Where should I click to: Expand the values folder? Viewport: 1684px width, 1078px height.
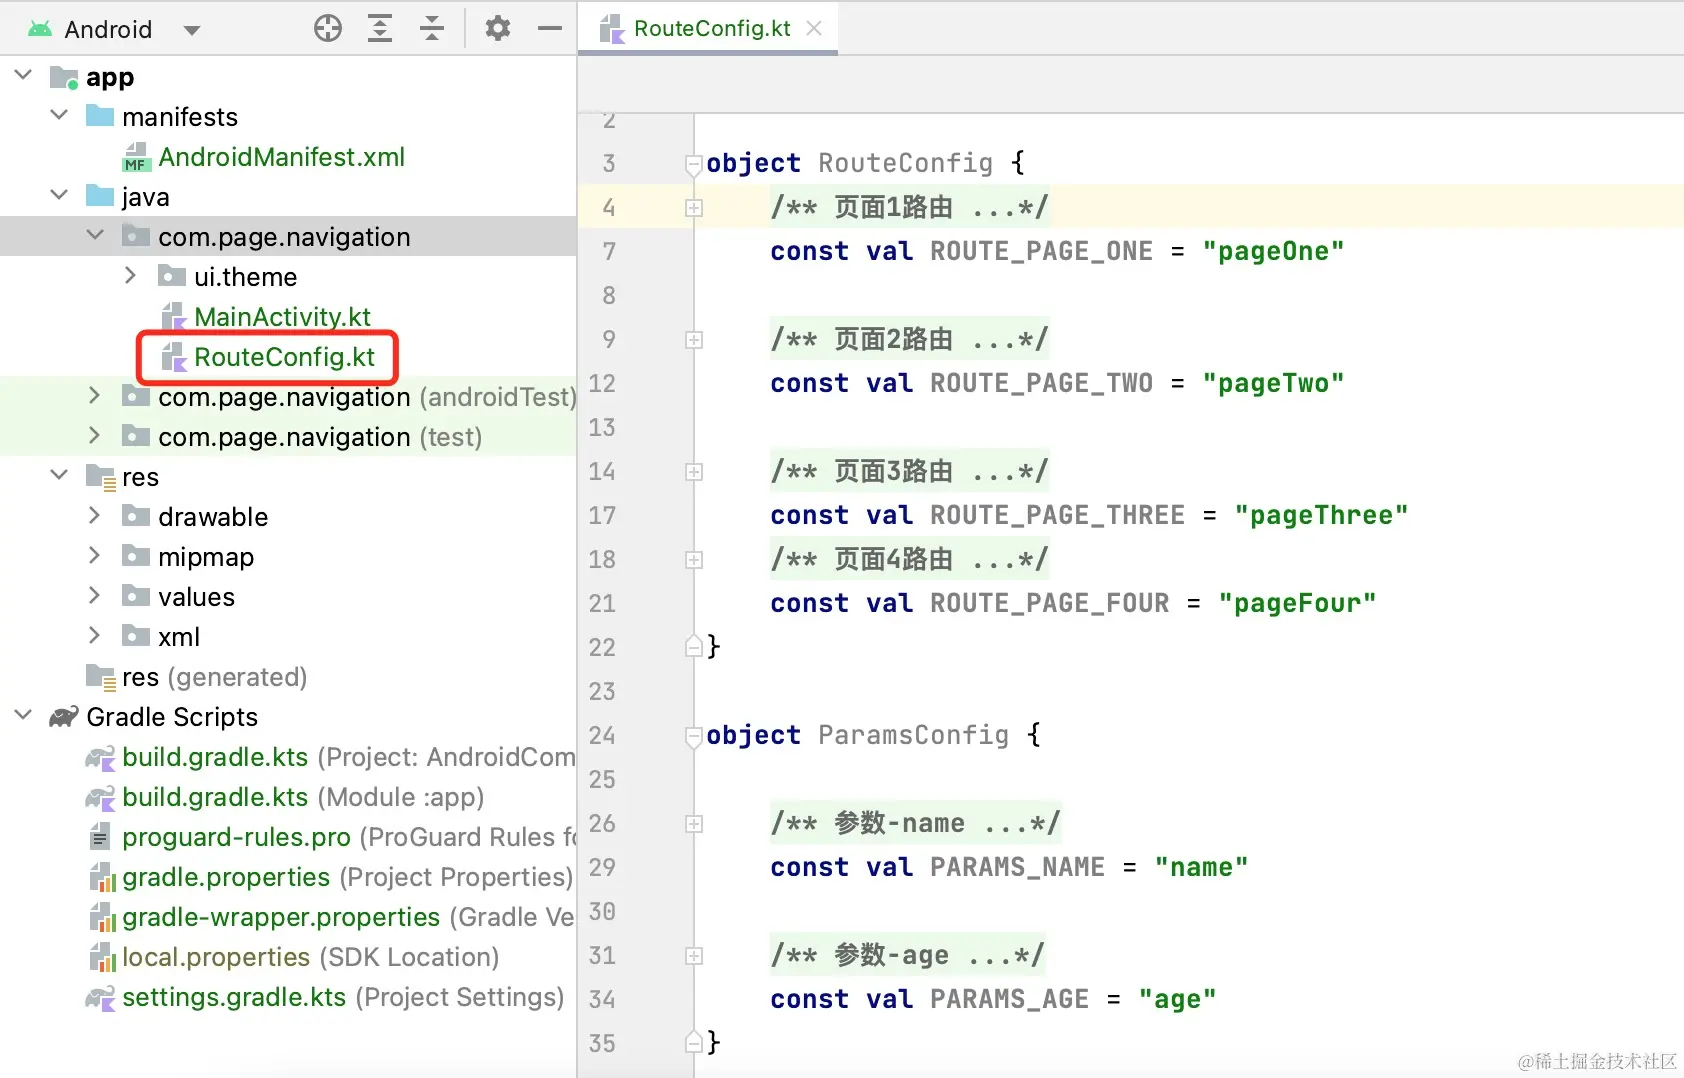coord(95,596)
